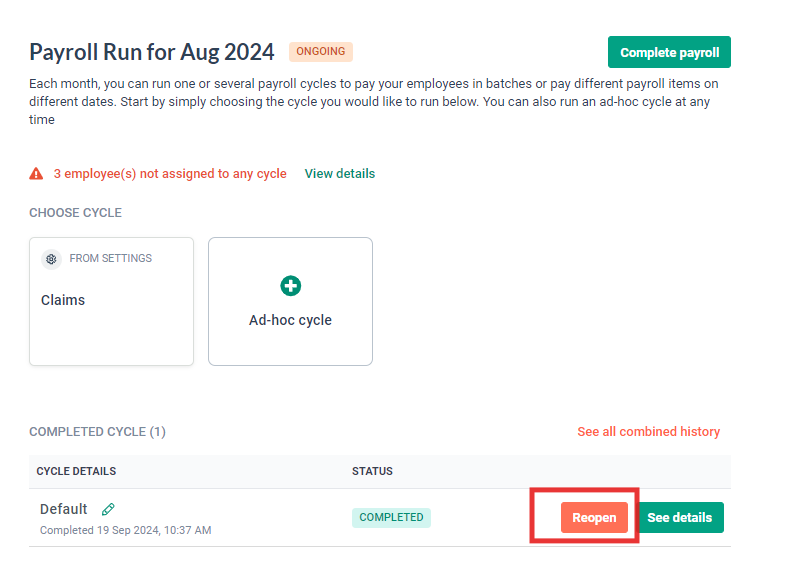Click the green plus icon for Ad-hoc cycle
801x583 pixels.
point(290,285)
